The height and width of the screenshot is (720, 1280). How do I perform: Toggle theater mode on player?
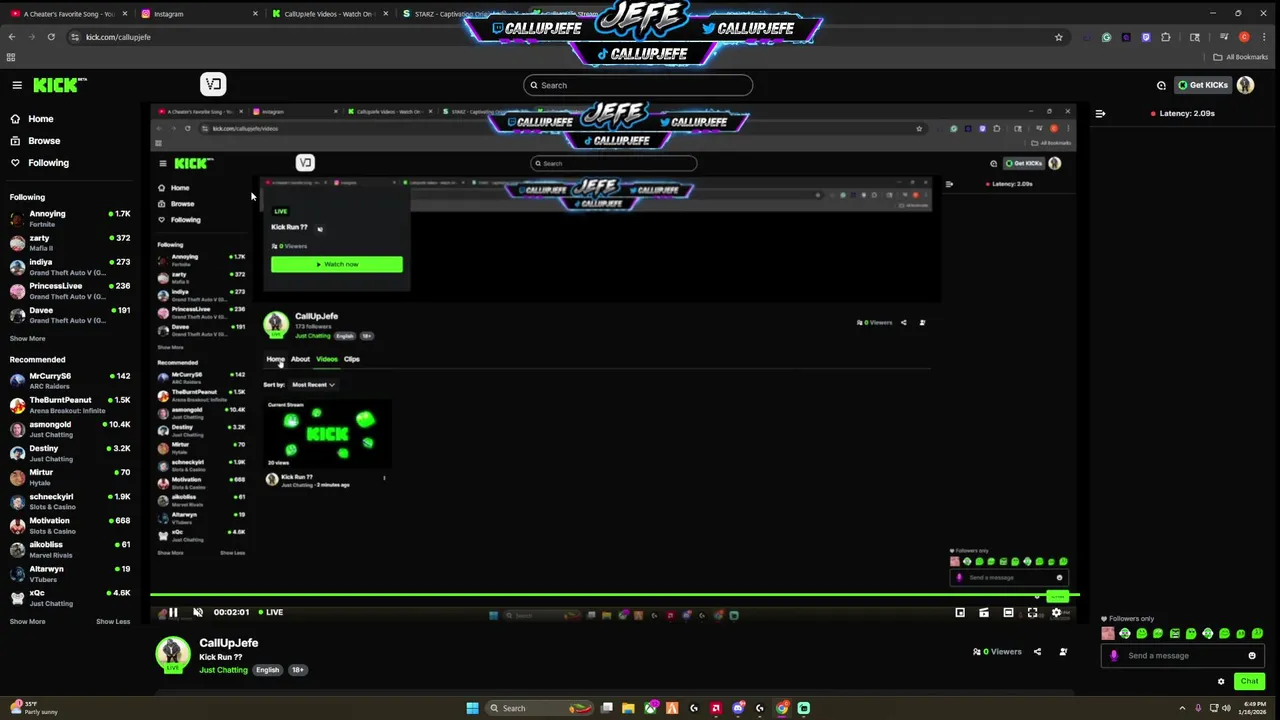click(1008, 612)
